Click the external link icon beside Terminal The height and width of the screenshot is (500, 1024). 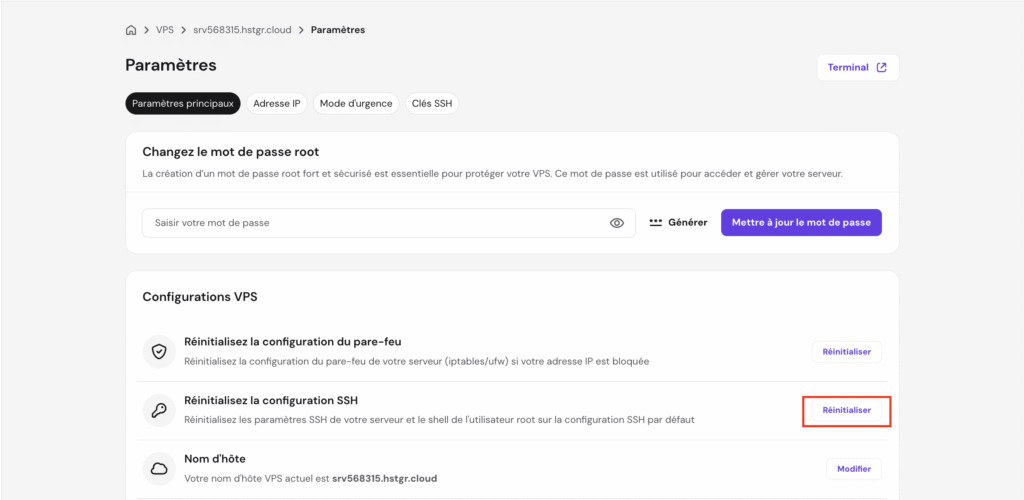click(881, 68)
